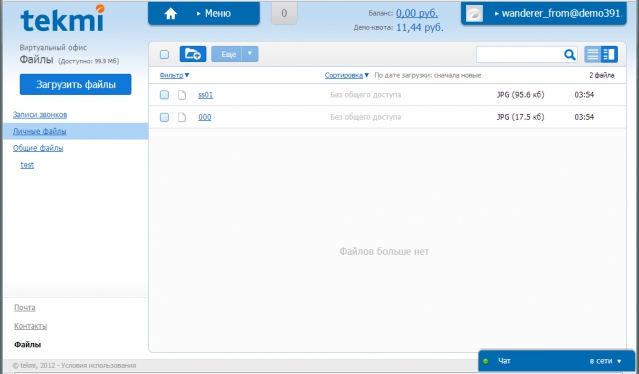Viewport: 639px width, 374px height.
Task: Click the JPG (17.5 кб) size text
Action: (x=520, y=117)
